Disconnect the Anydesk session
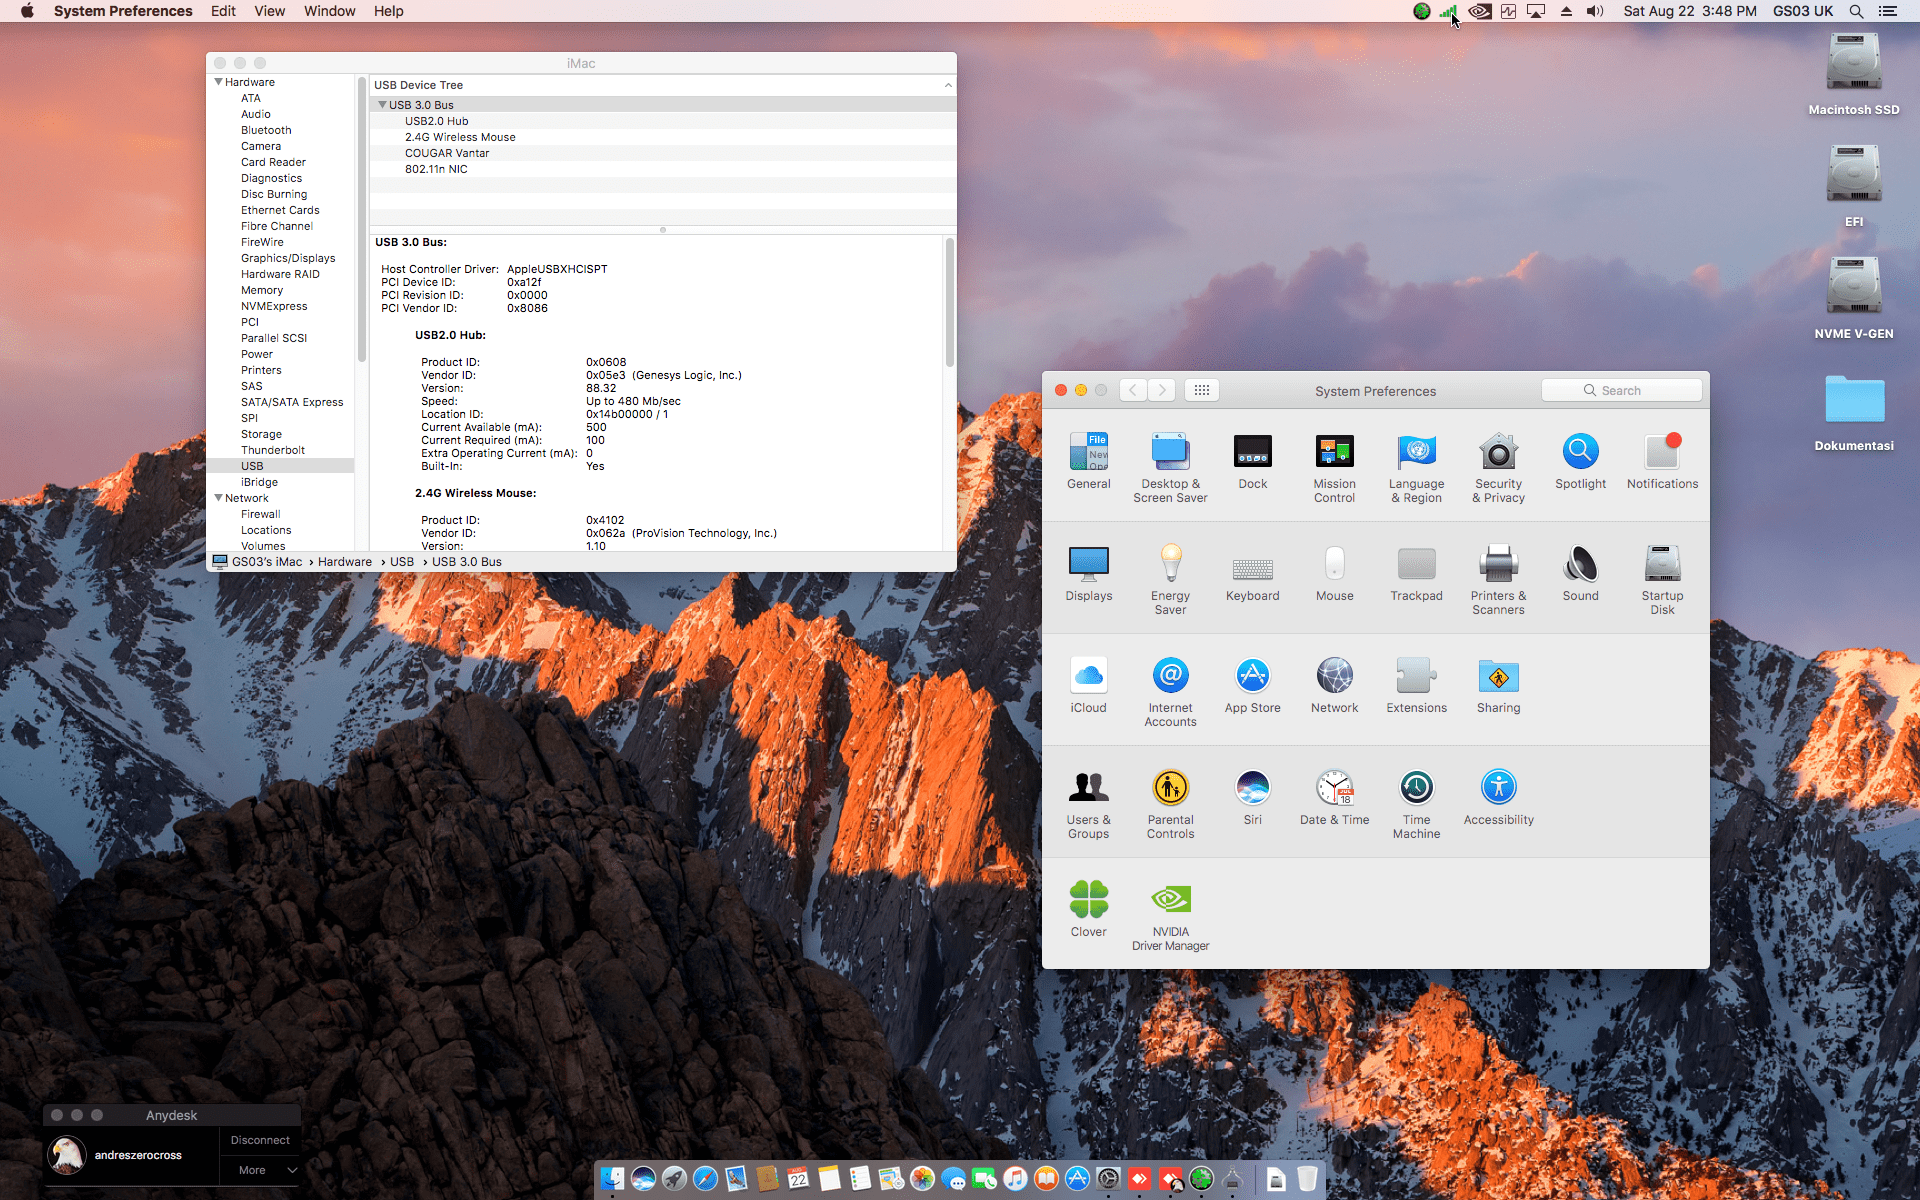The width and height of the screenshot is (1920, 1200). (260, 1140)
